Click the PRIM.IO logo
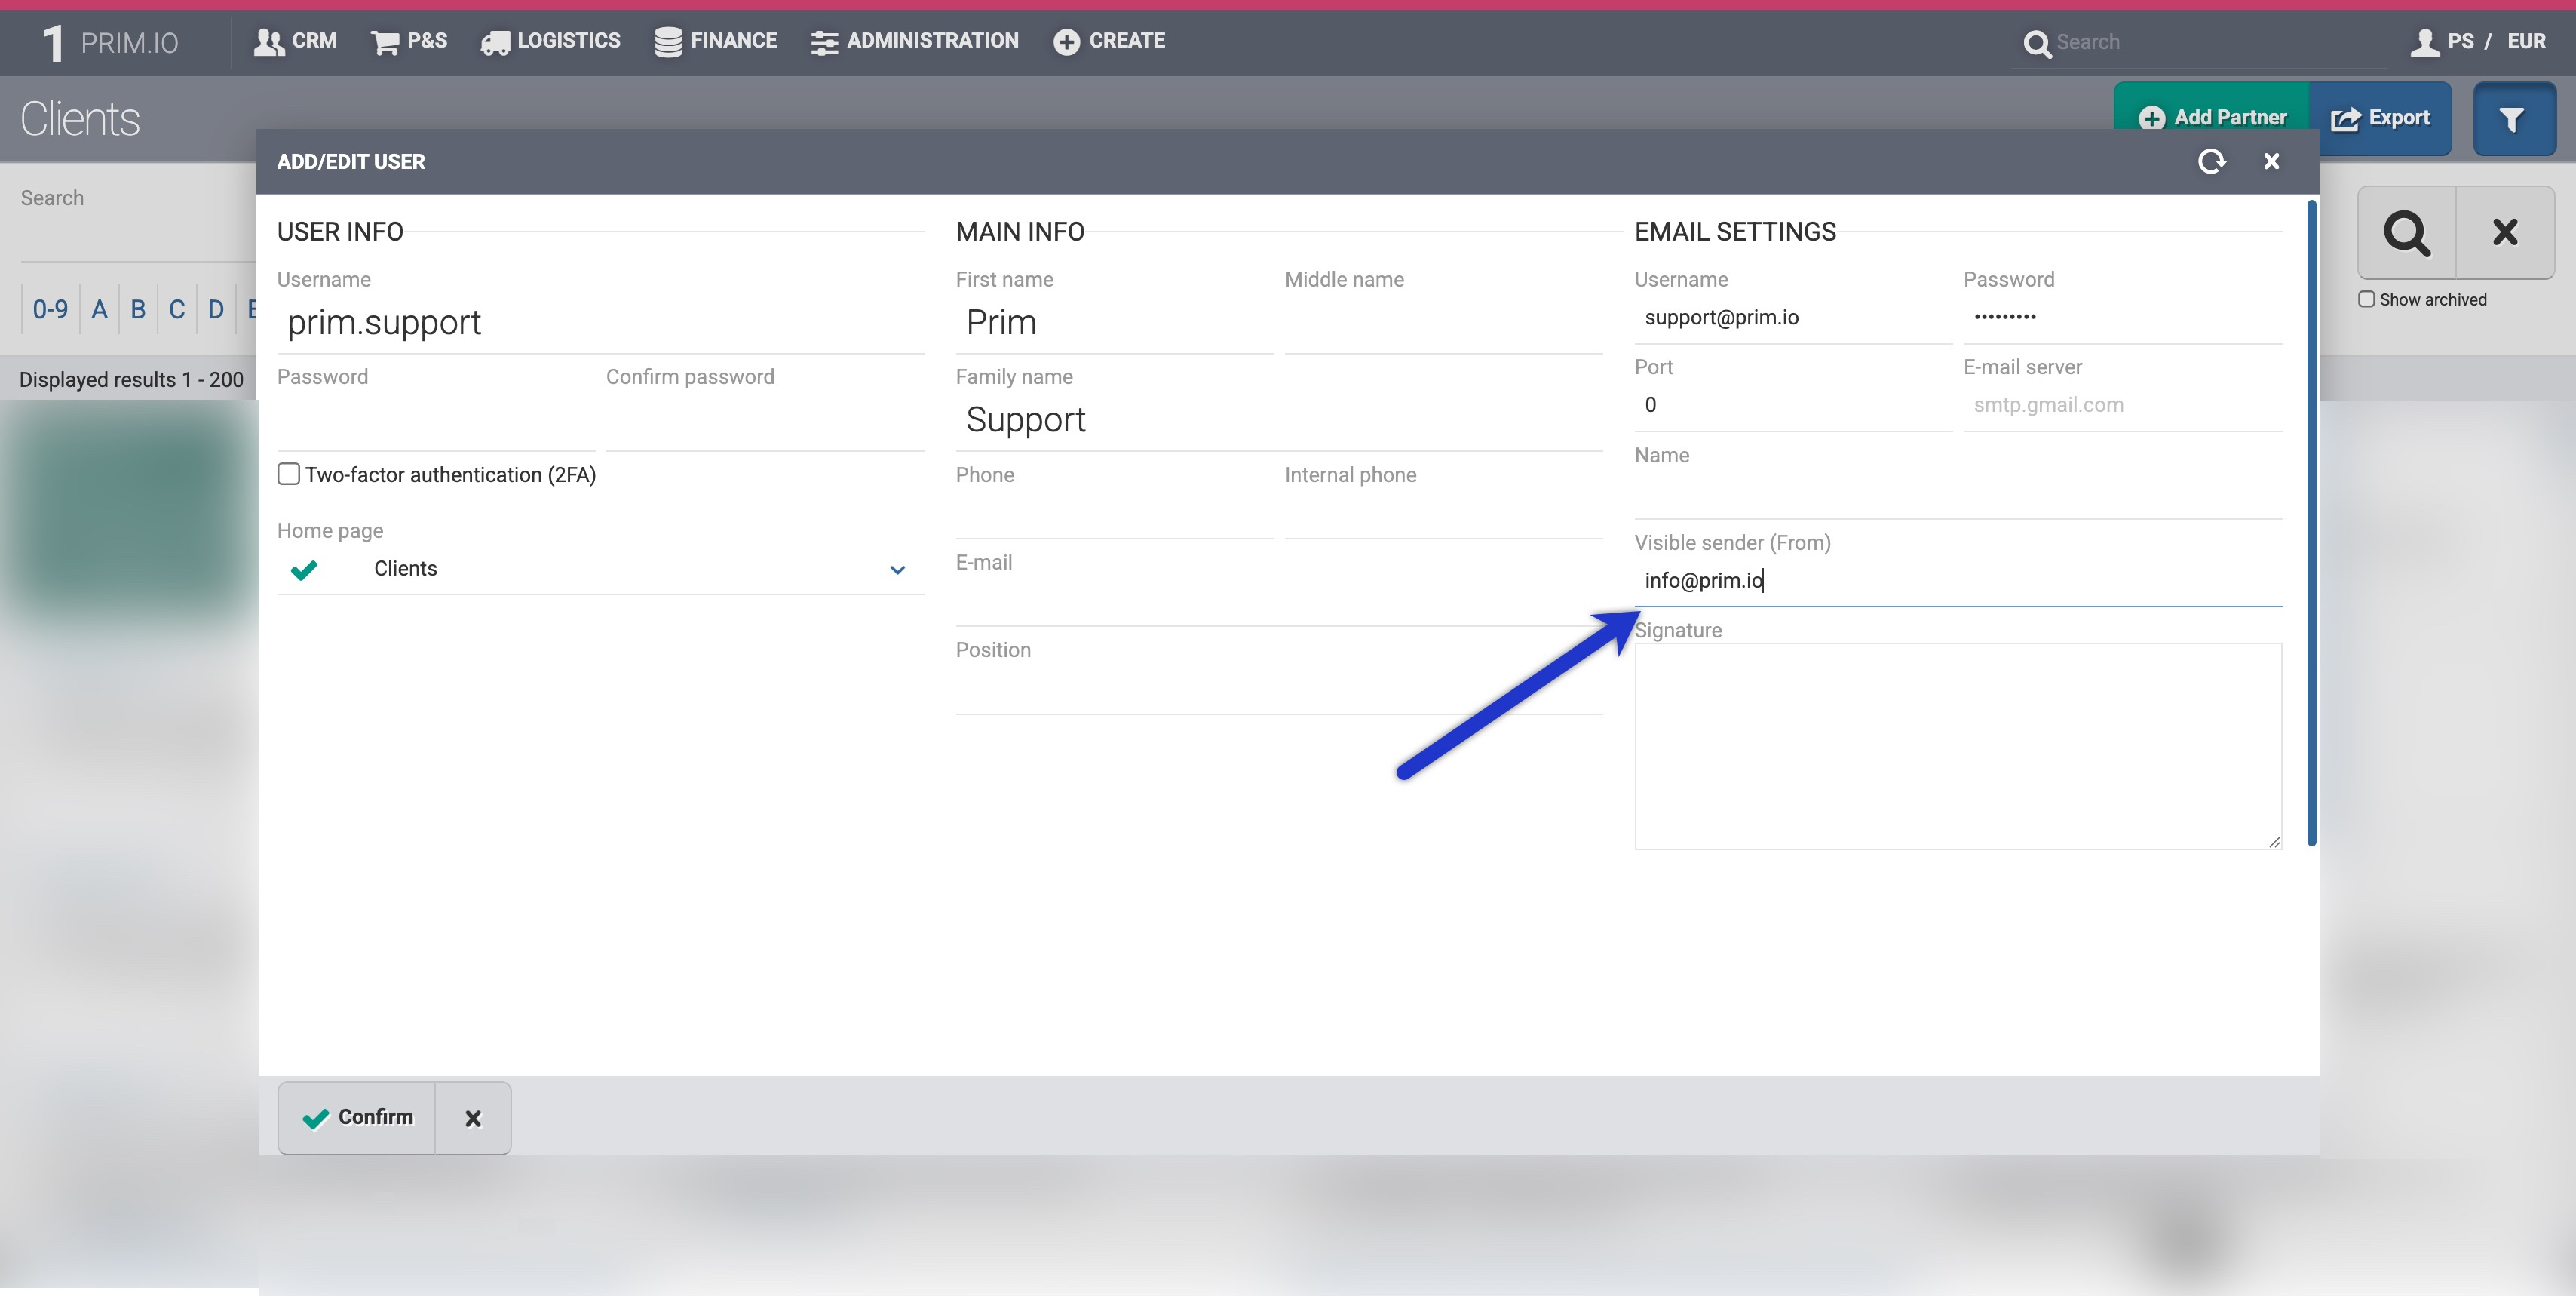 point(110,42)
